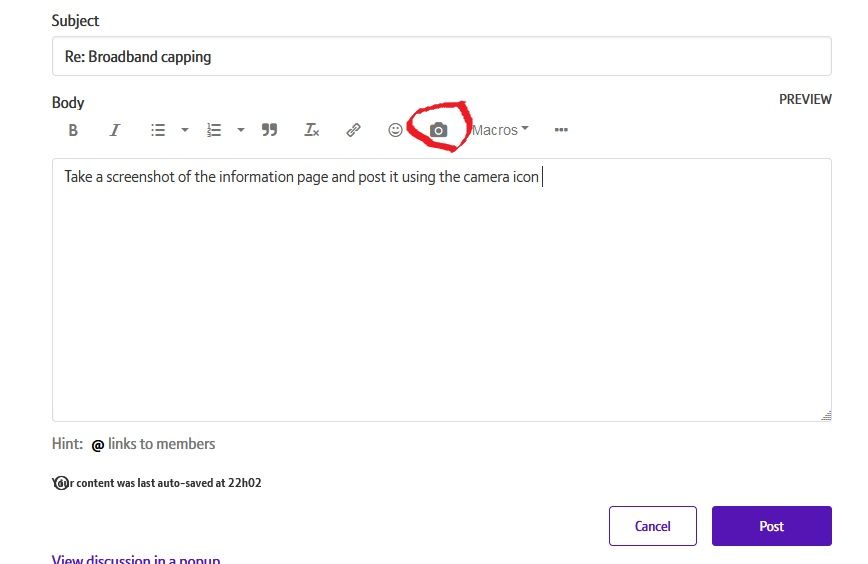Click the camera icon to insert photos
The image size is (868, 564).
pos(438,130)
